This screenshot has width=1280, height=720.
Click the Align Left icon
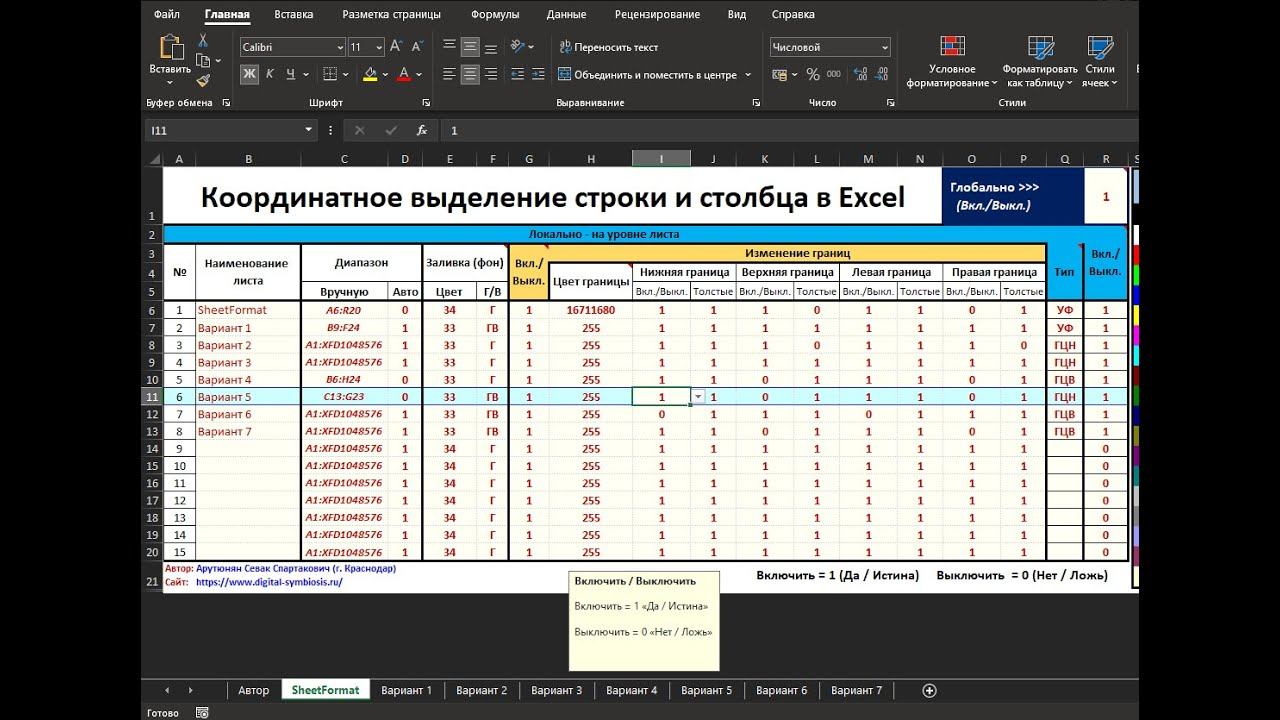(449, 74)
